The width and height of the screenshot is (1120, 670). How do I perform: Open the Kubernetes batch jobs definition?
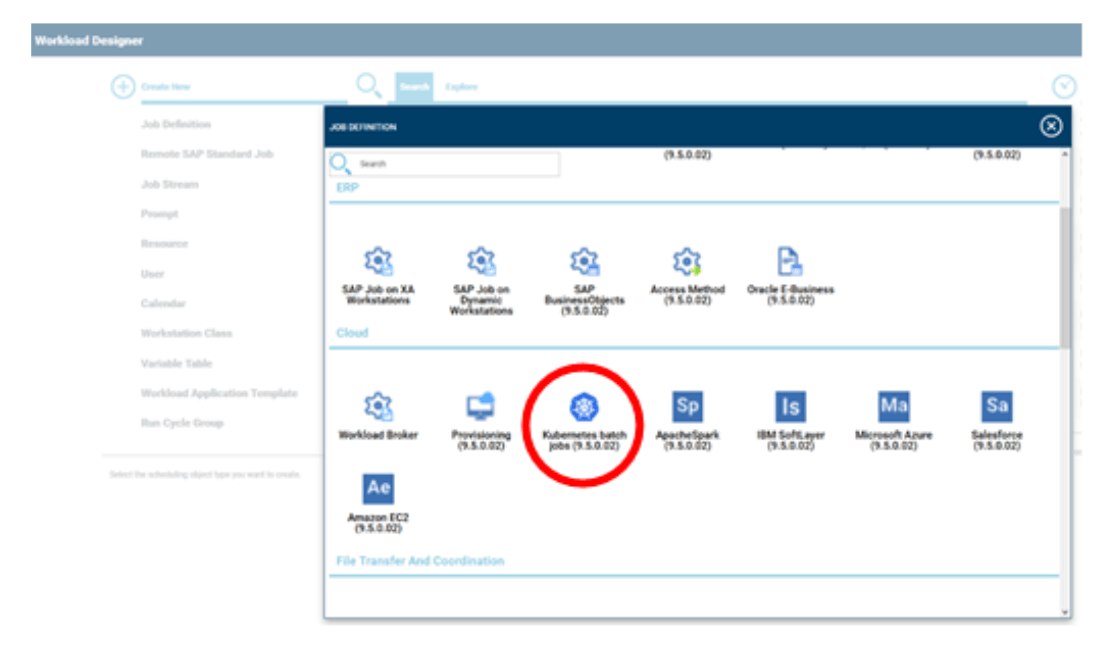coord(582,408)
